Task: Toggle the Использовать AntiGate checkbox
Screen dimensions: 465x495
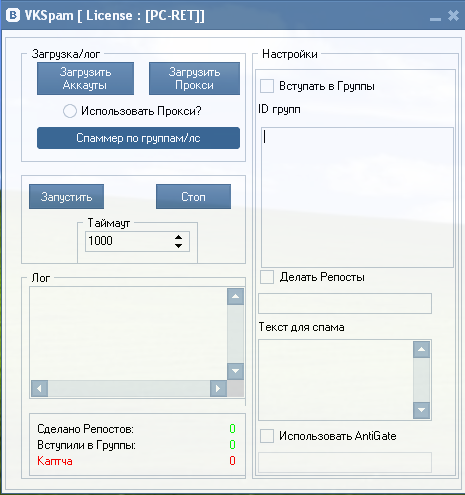Action: pyautogui.click(x=267, y=436)
